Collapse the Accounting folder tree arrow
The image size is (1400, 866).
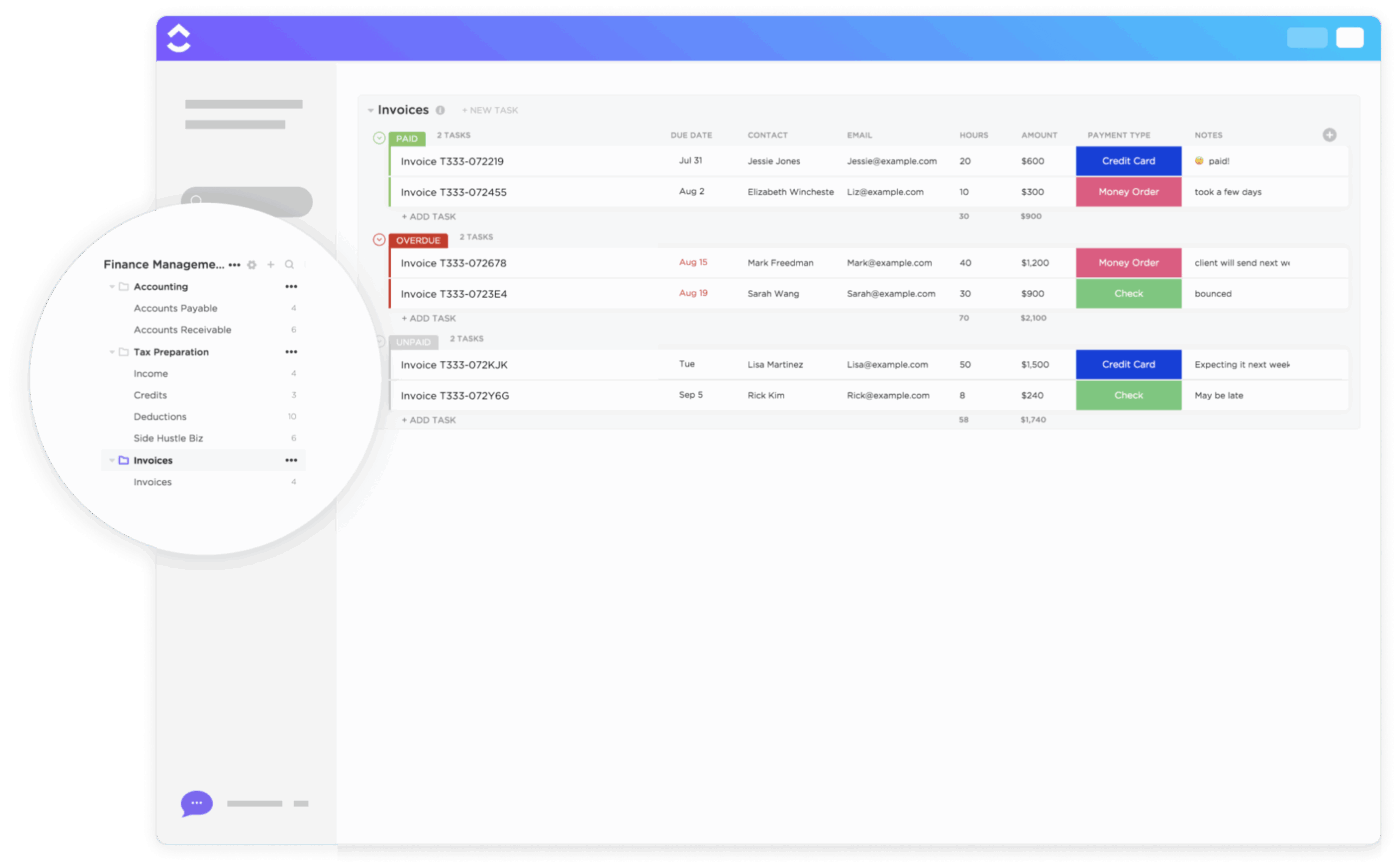pos(112,287)
